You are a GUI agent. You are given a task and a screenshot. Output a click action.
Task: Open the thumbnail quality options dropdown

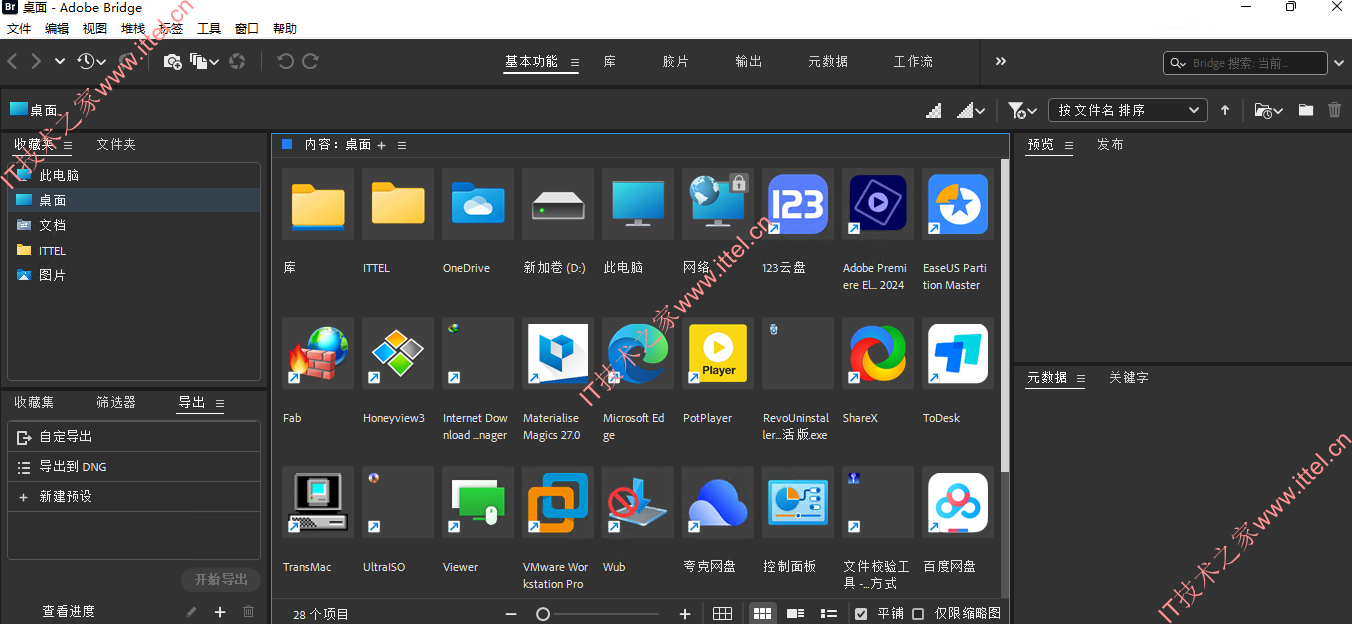coord(971,110)
